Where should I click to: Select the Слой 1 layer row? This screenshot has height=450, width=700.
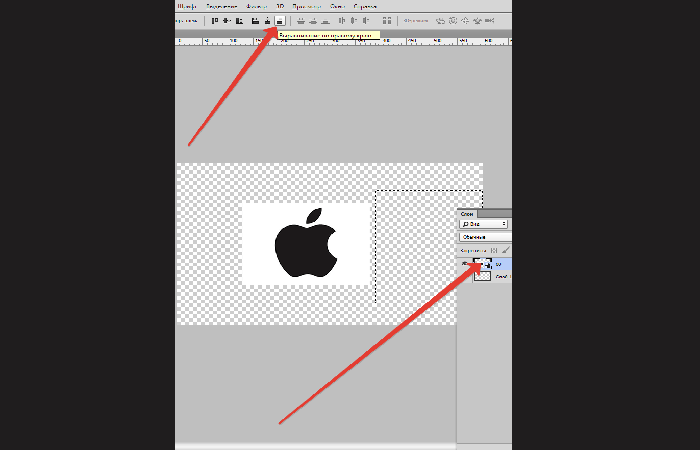(x=484, y=276)
